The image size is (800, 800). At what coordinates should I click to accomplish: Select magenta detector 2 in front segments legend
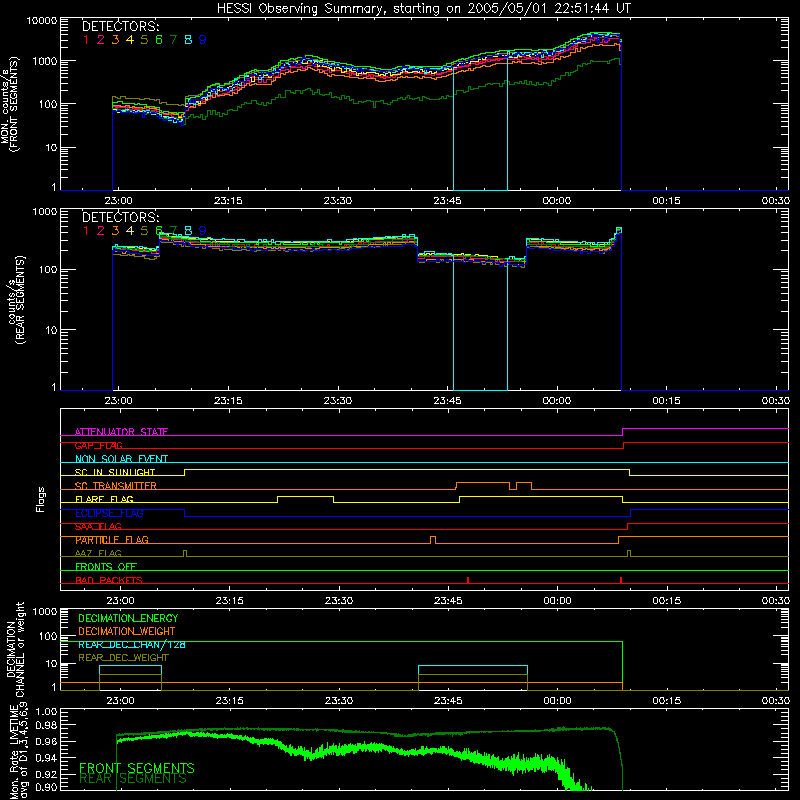[101, 40]
